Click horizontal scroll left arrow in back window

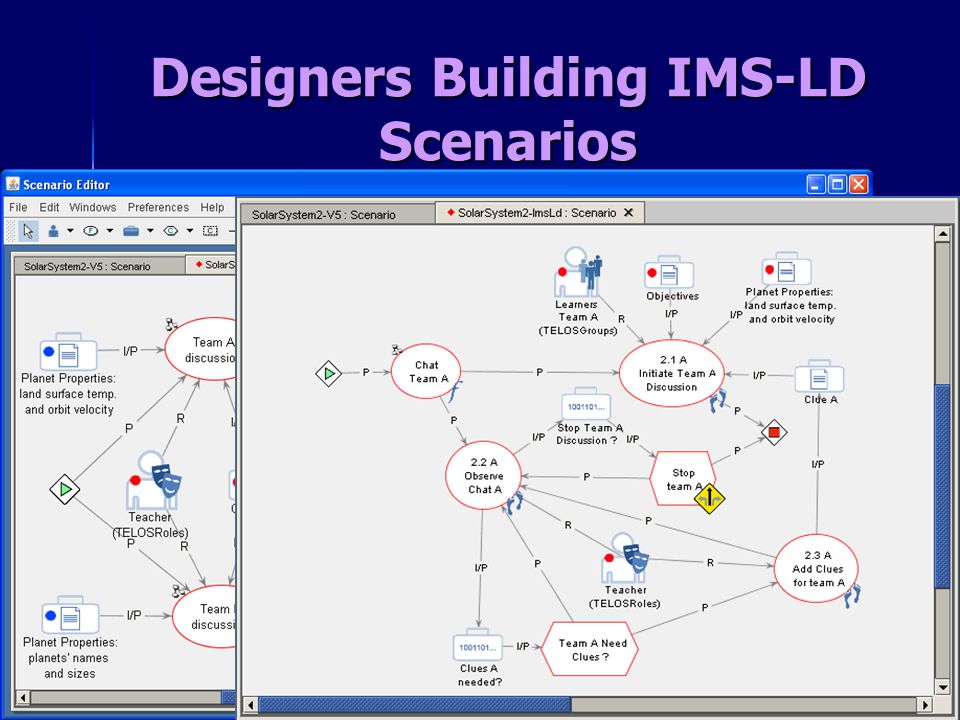[23, 697]
